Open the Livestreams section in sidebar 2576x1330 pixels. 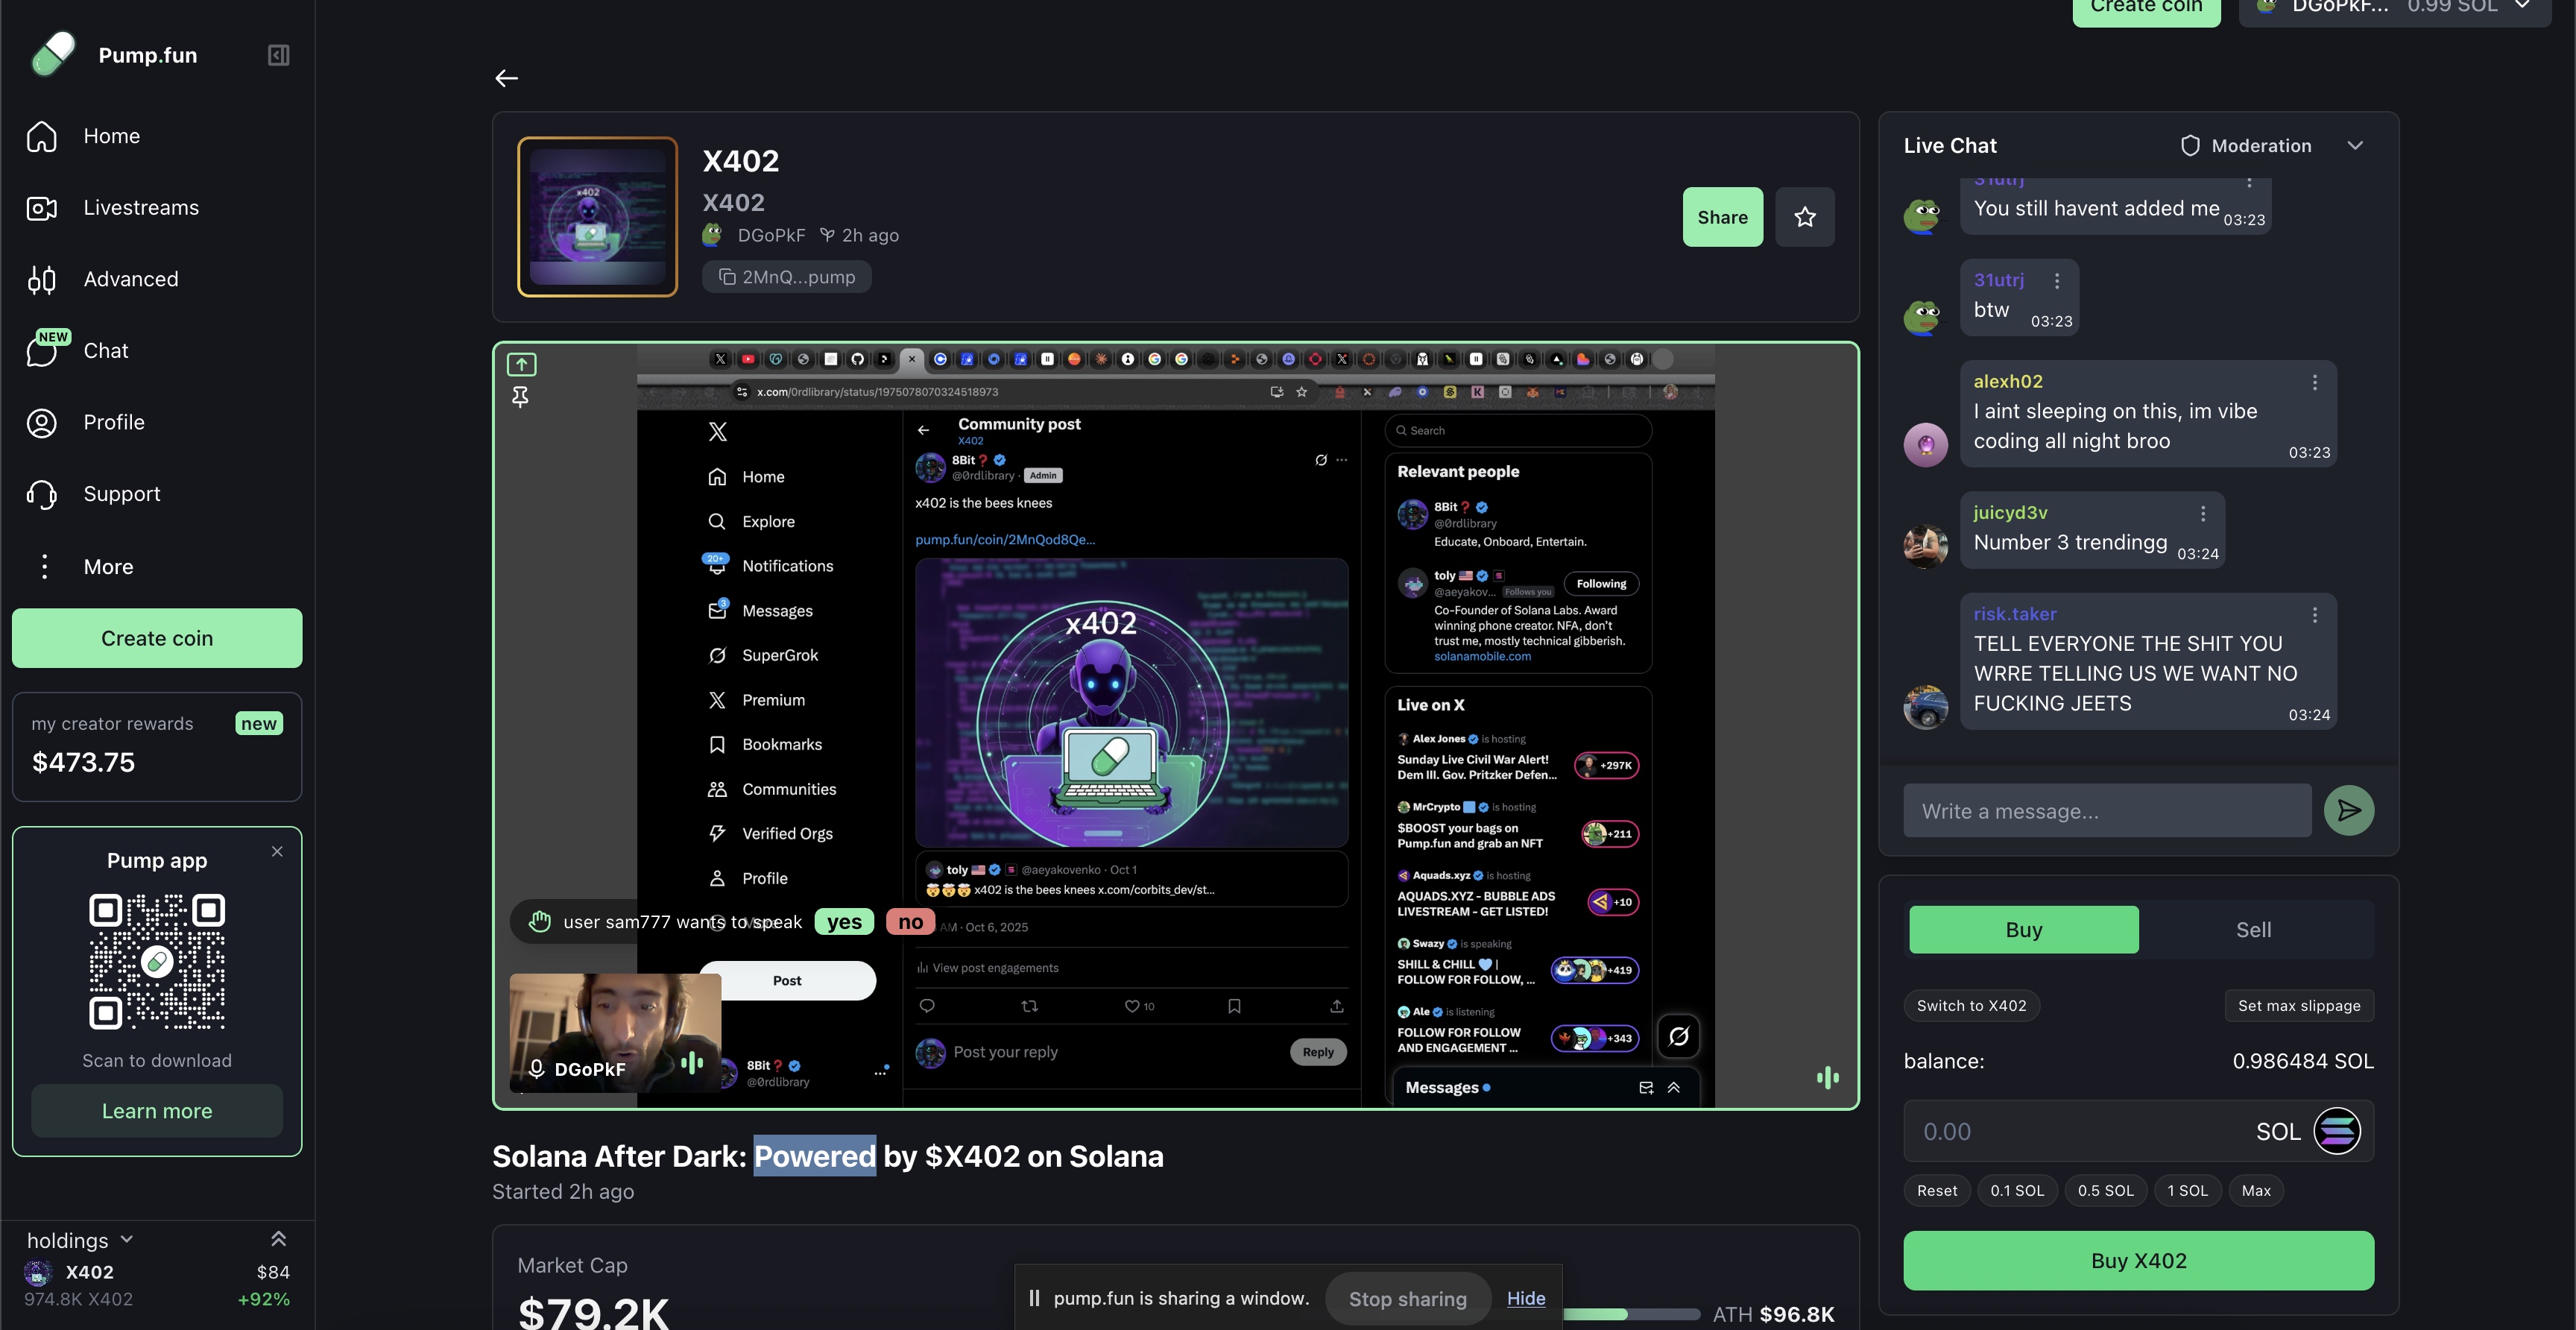pyautogui.click(x=141, y=207)
